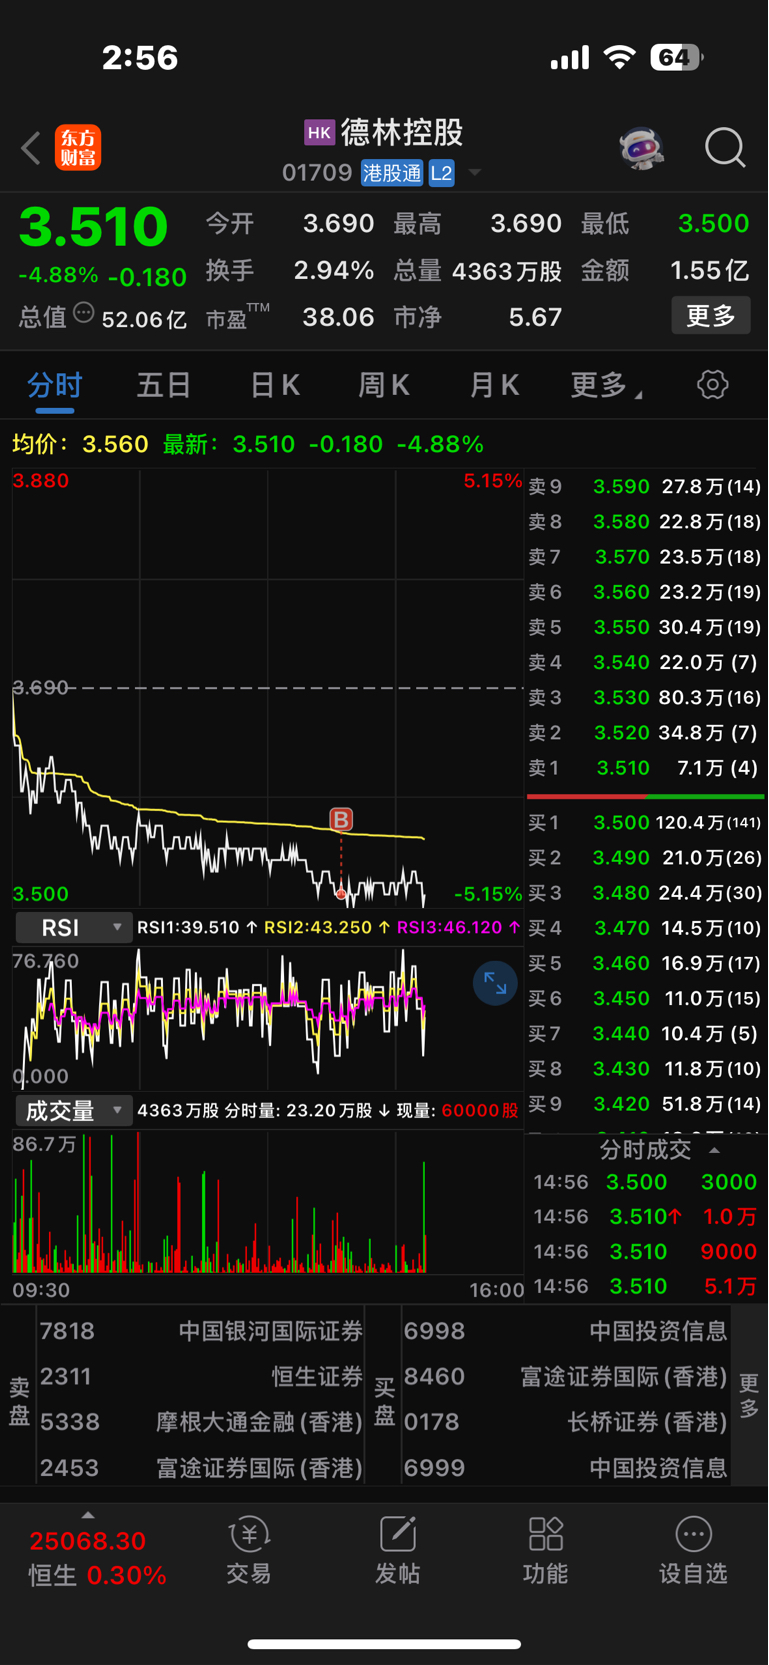Screen dimensions: 769x1665
Task: Tap the cellular signal bars
Action: pyautogui.click(x=570, y=59)
